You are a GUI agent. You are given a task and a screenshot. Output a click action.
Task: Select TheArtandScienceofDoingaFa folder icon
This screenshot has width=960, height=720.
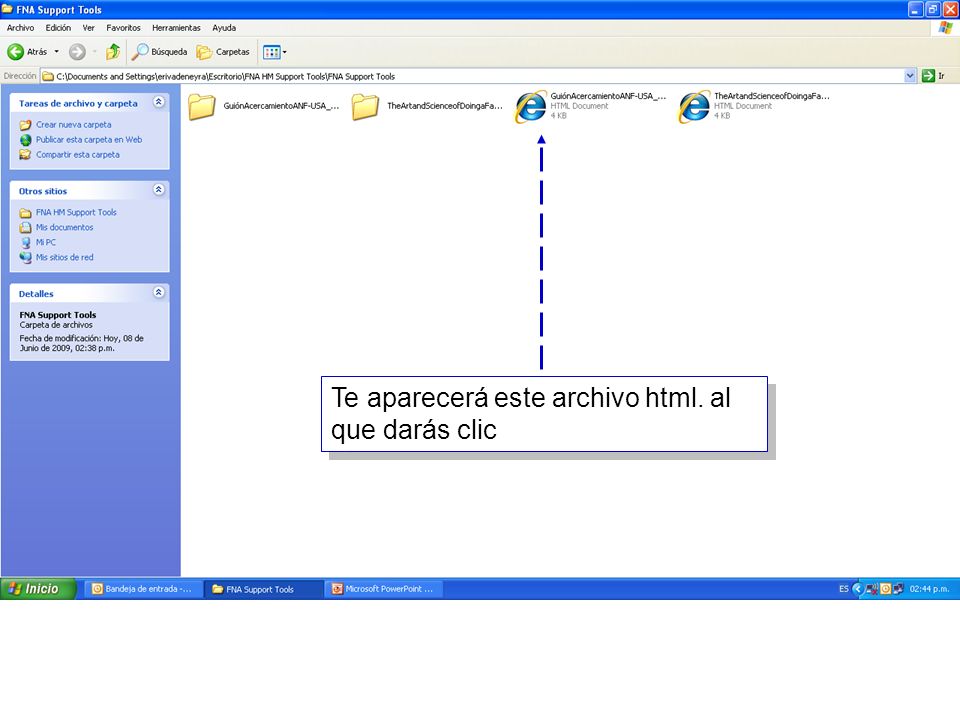click(x=365, y=107)
